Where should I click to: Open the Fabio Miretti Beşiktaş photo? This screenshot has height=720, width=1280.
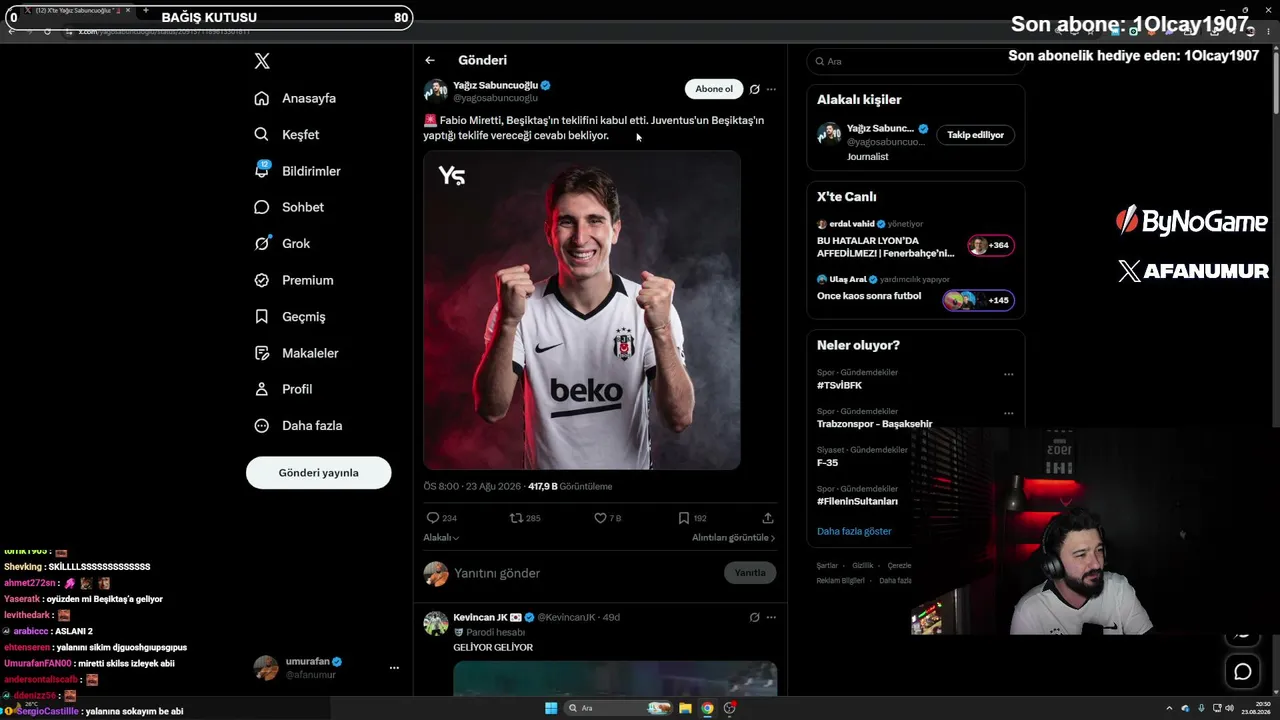tap(582, 310)
